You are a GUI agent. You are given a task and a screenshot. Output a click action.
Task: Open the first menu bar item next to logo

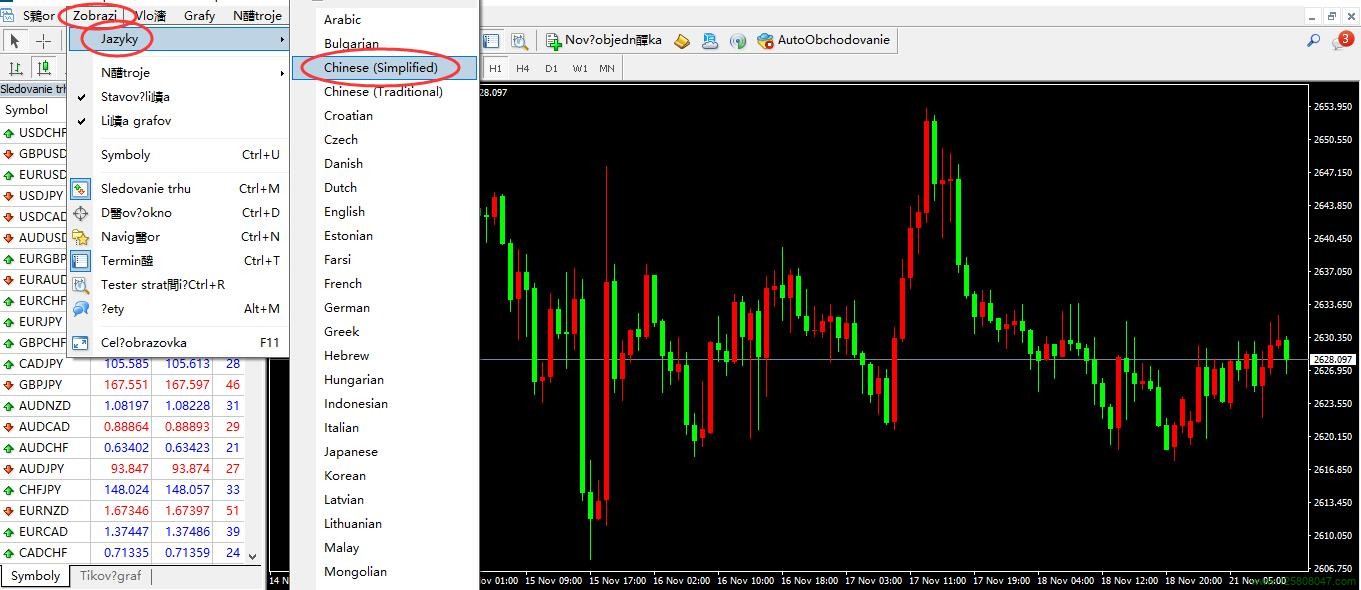(39, 15)
